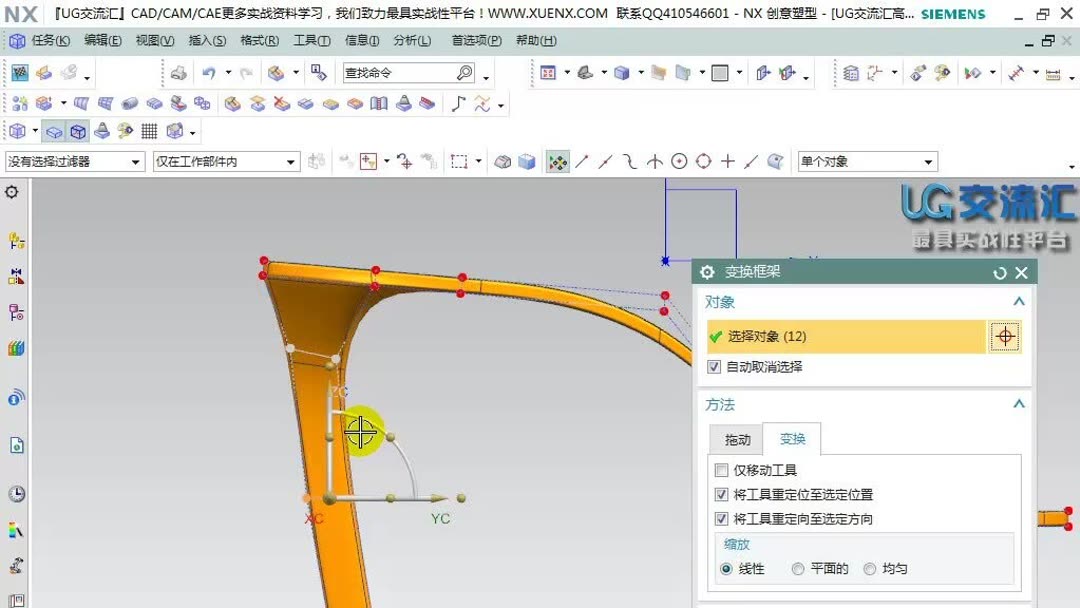Click the Print icon in the top toolbar

(177, 72)
